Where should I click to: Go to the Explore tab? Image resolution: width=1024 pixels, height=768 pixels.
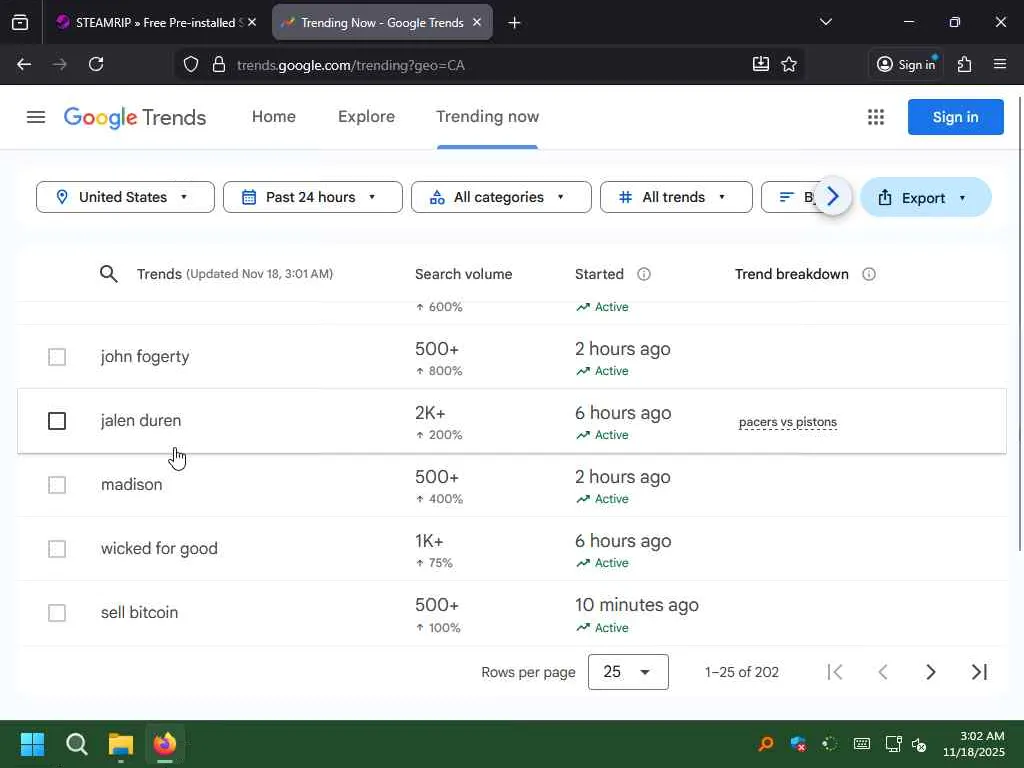[366, 117]
